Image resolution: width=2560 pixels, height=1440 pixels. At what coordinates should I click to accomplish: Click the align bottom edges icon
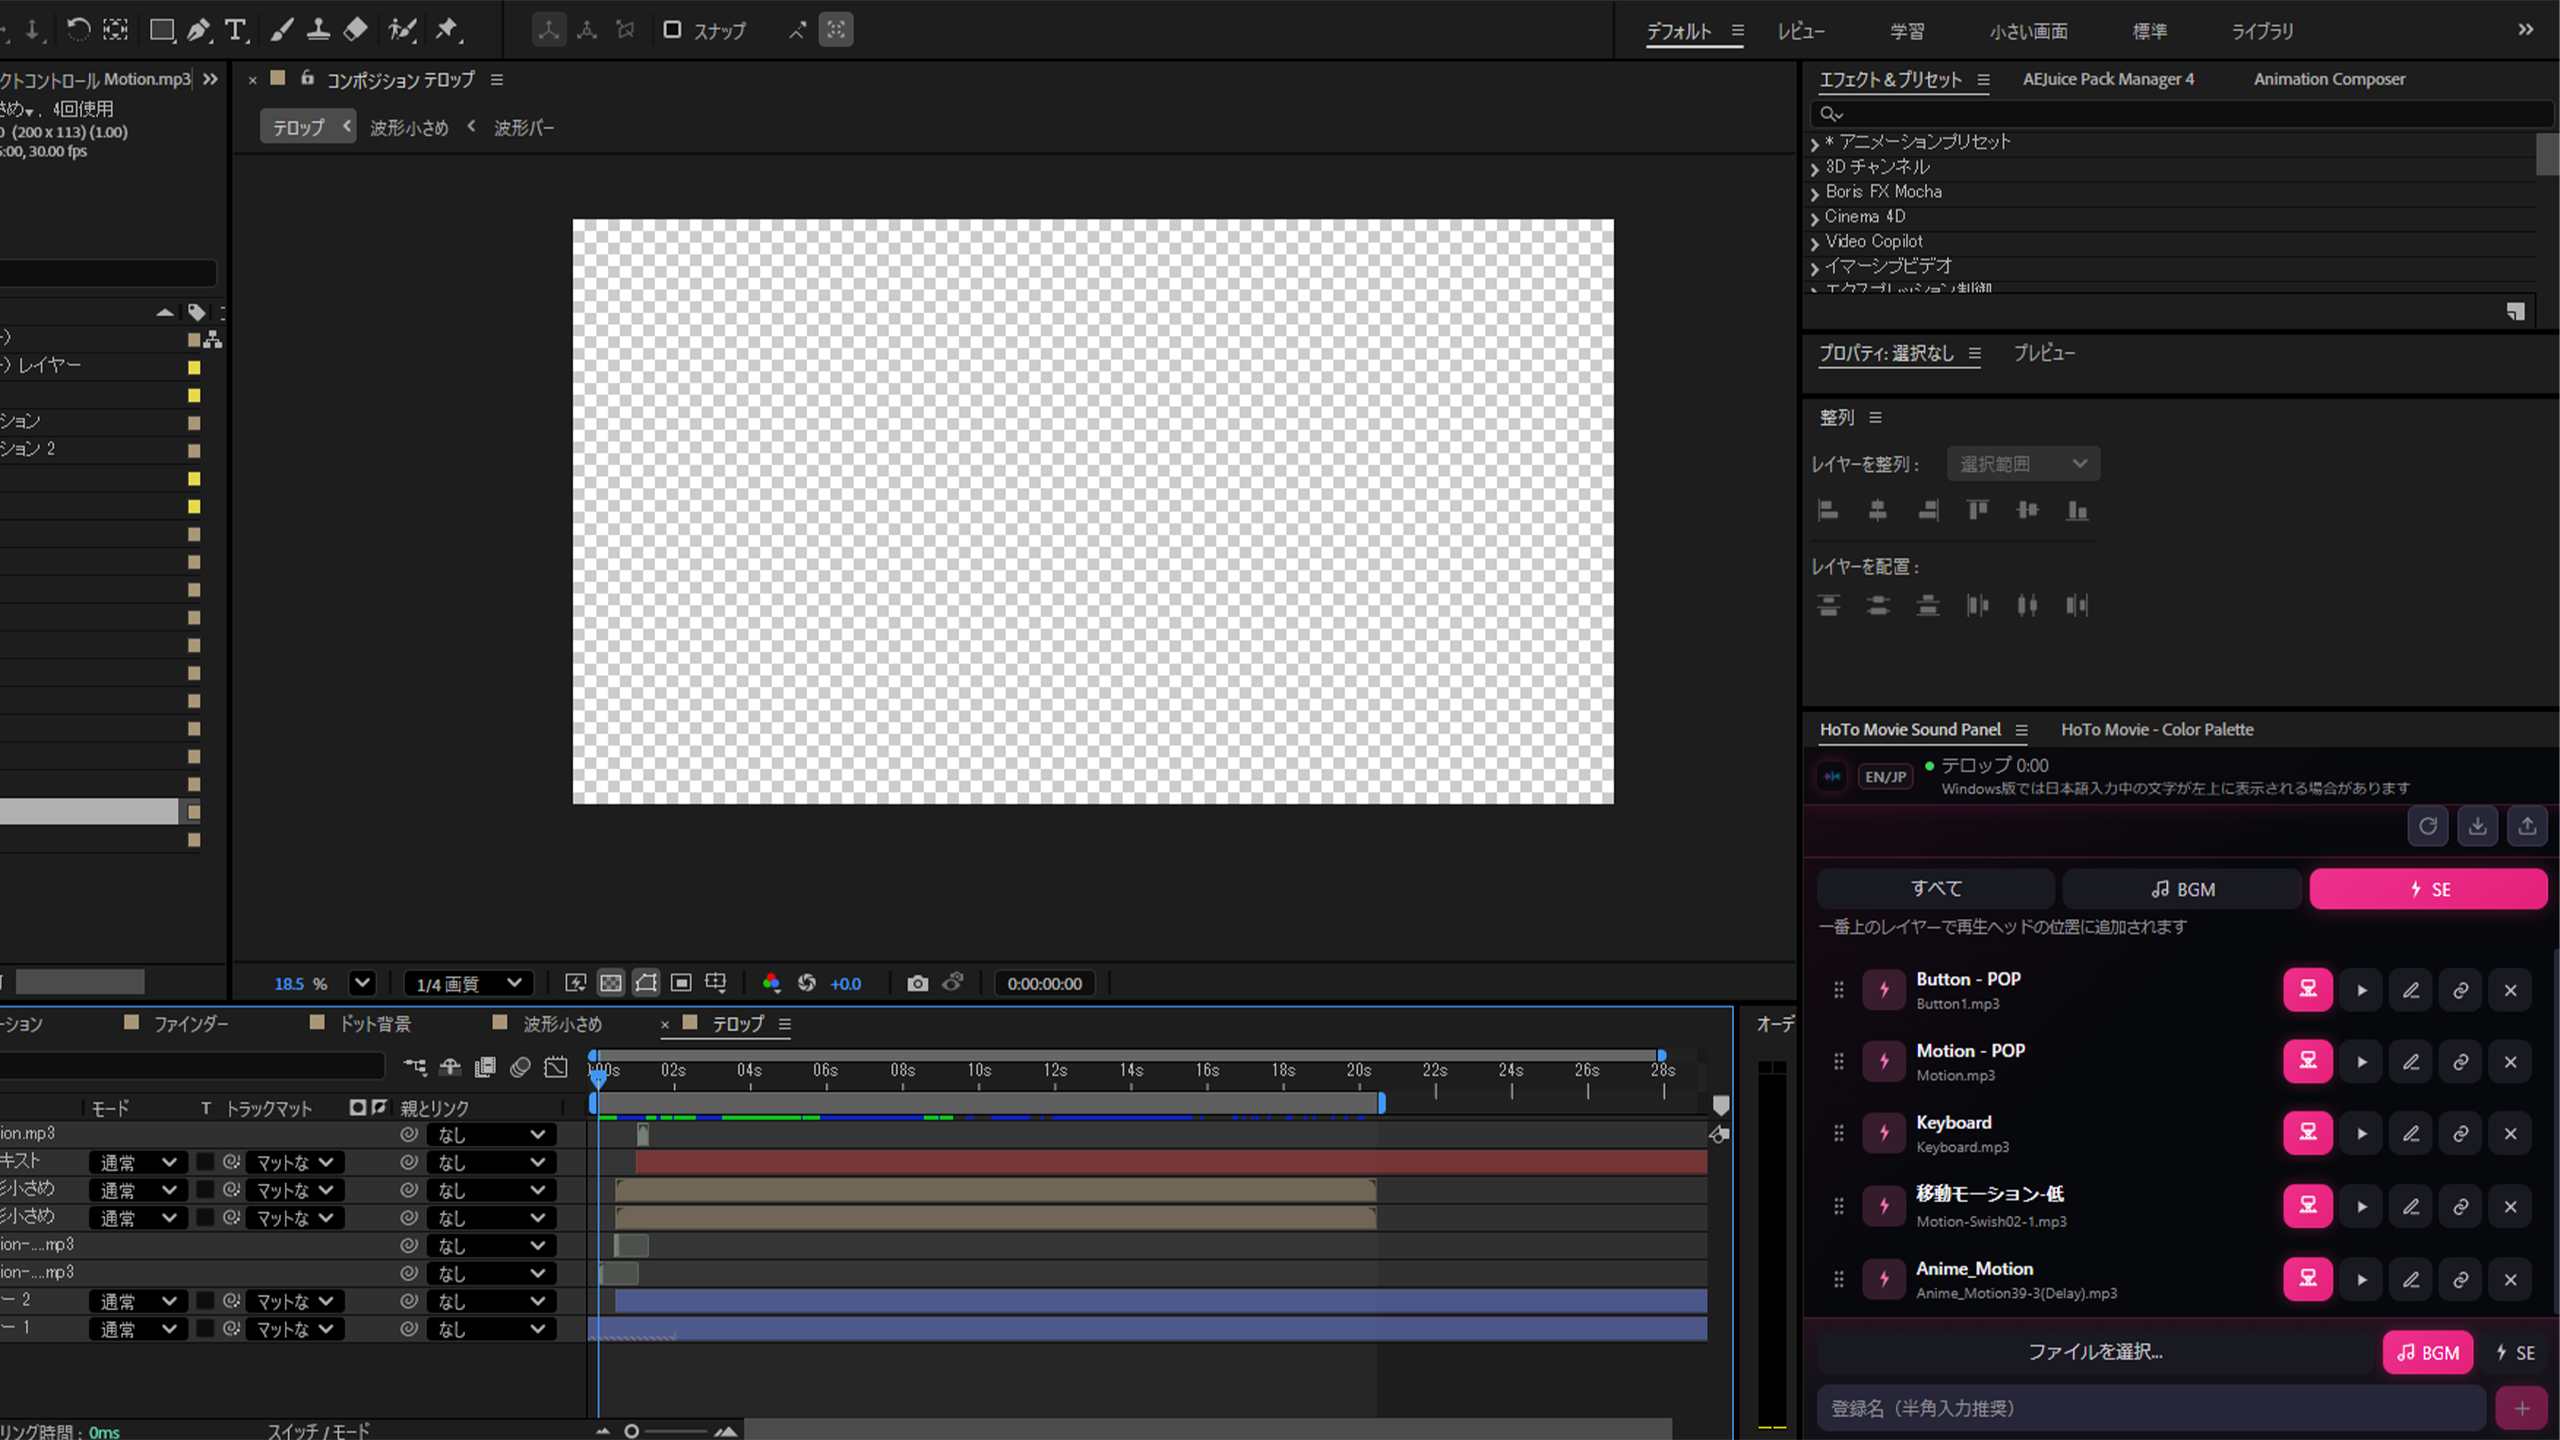coord(2077,511)
